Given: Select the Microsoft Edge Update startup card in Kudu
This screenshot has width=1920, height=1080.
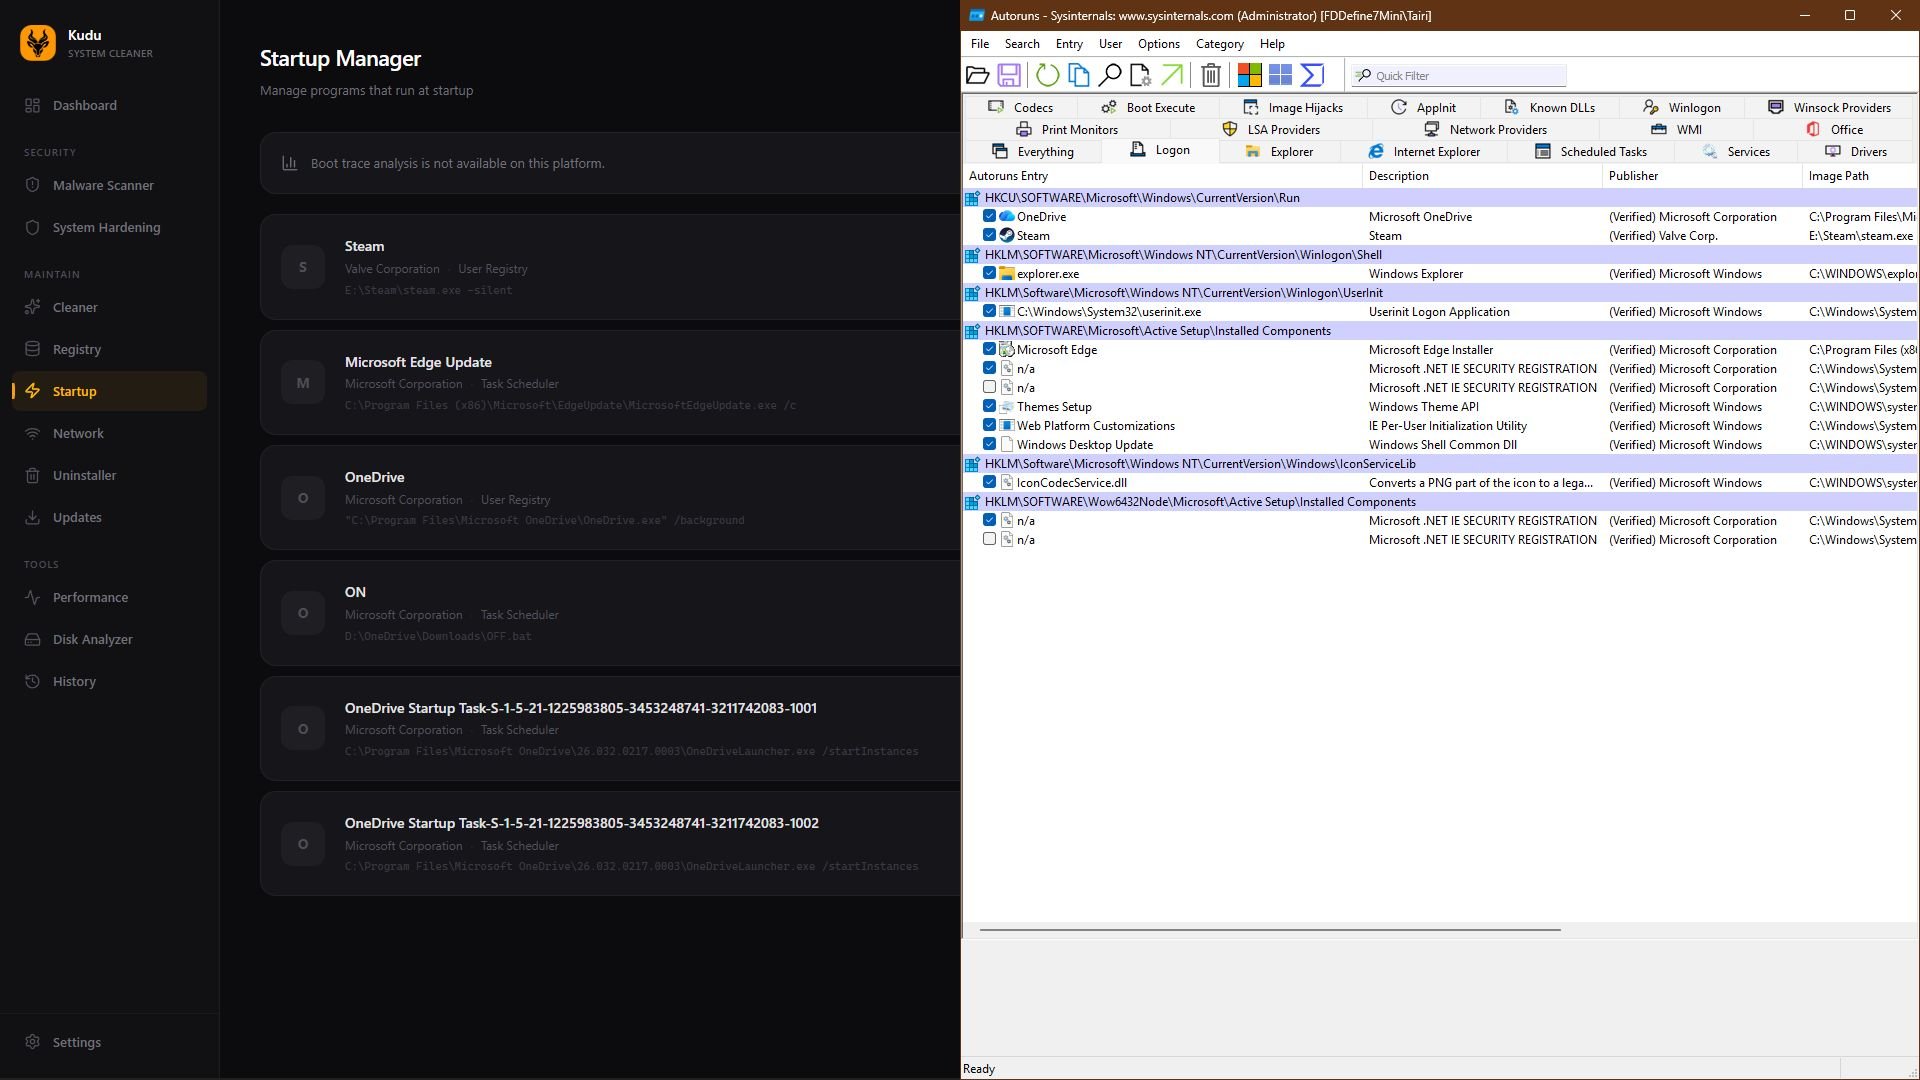Looking at the screenshot, I should [x=610, y=382].
